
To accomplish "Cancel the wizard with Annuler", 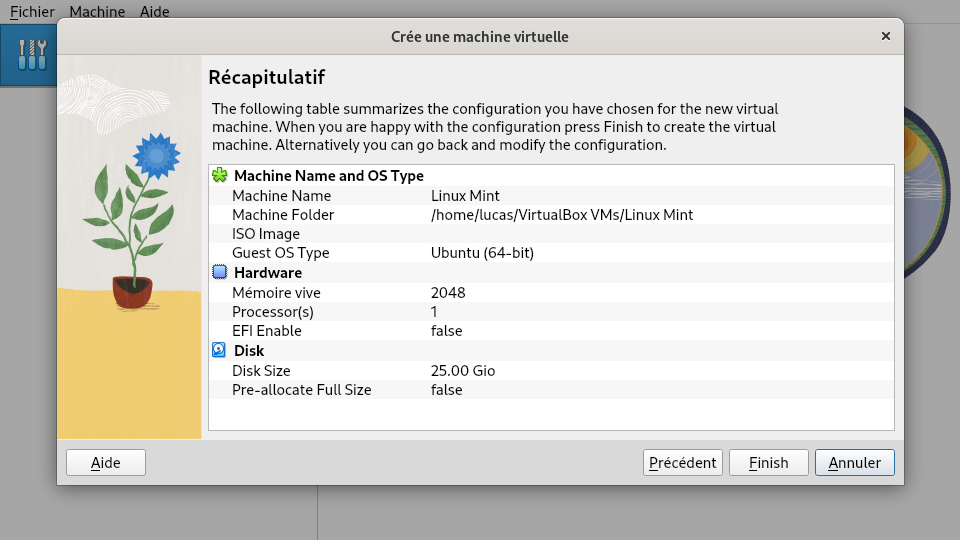I will click(x=855, y=463).
